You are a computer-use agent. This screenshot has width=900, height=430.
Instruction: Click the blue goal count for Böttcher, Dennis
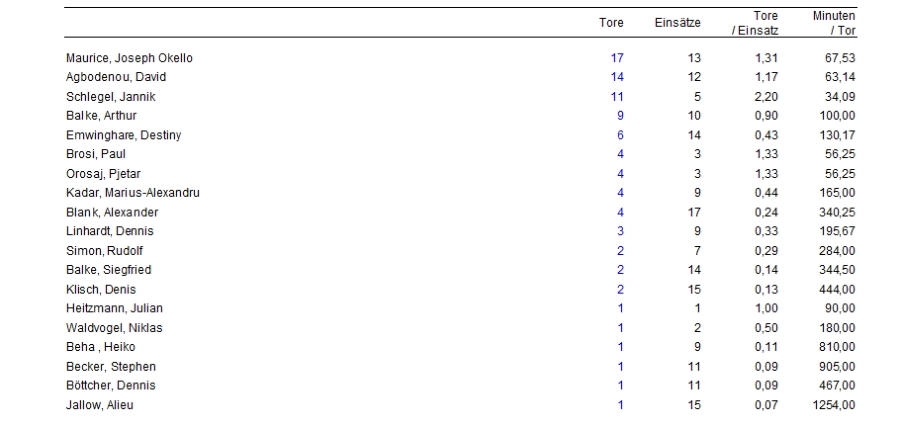pyautogui.click(x=620, y=385)
